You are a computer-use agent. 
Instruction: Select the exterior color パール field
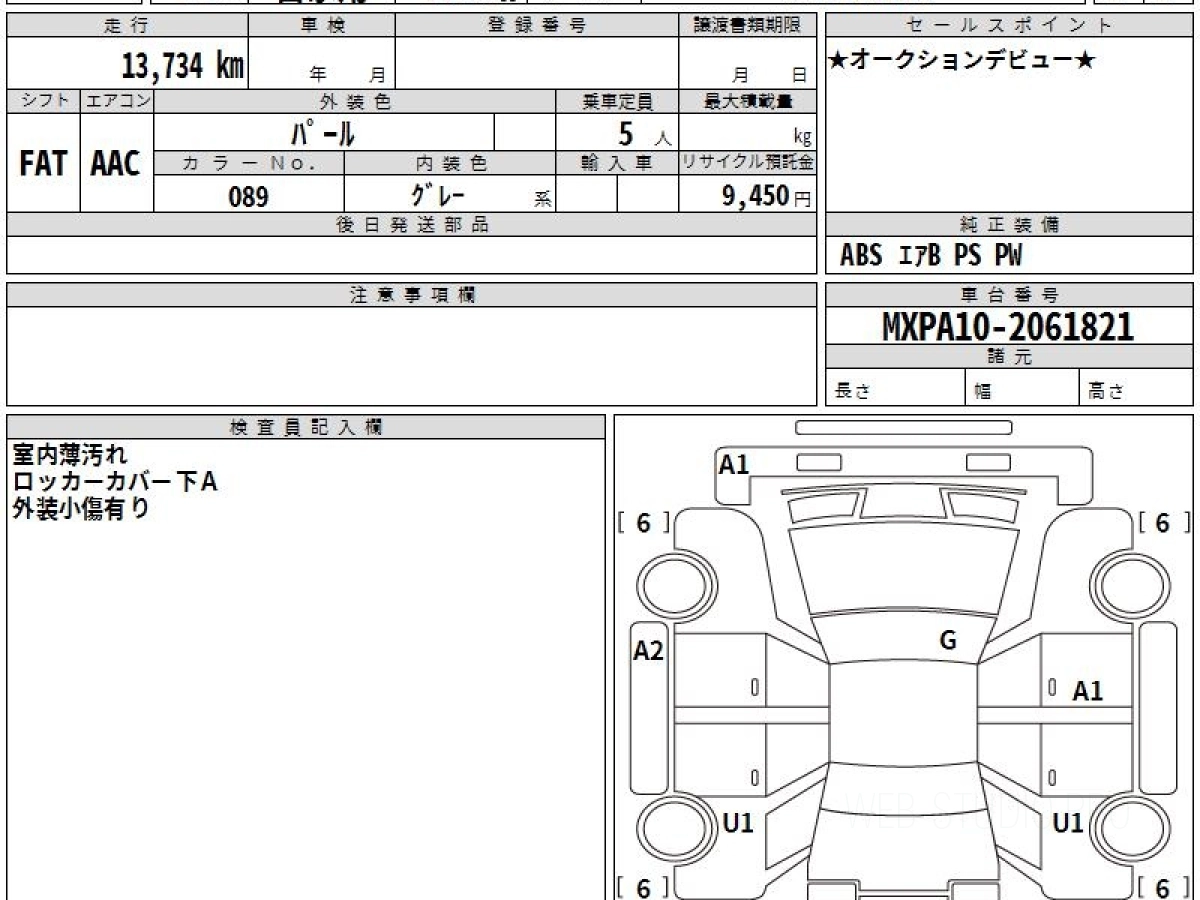coord(323,132)
